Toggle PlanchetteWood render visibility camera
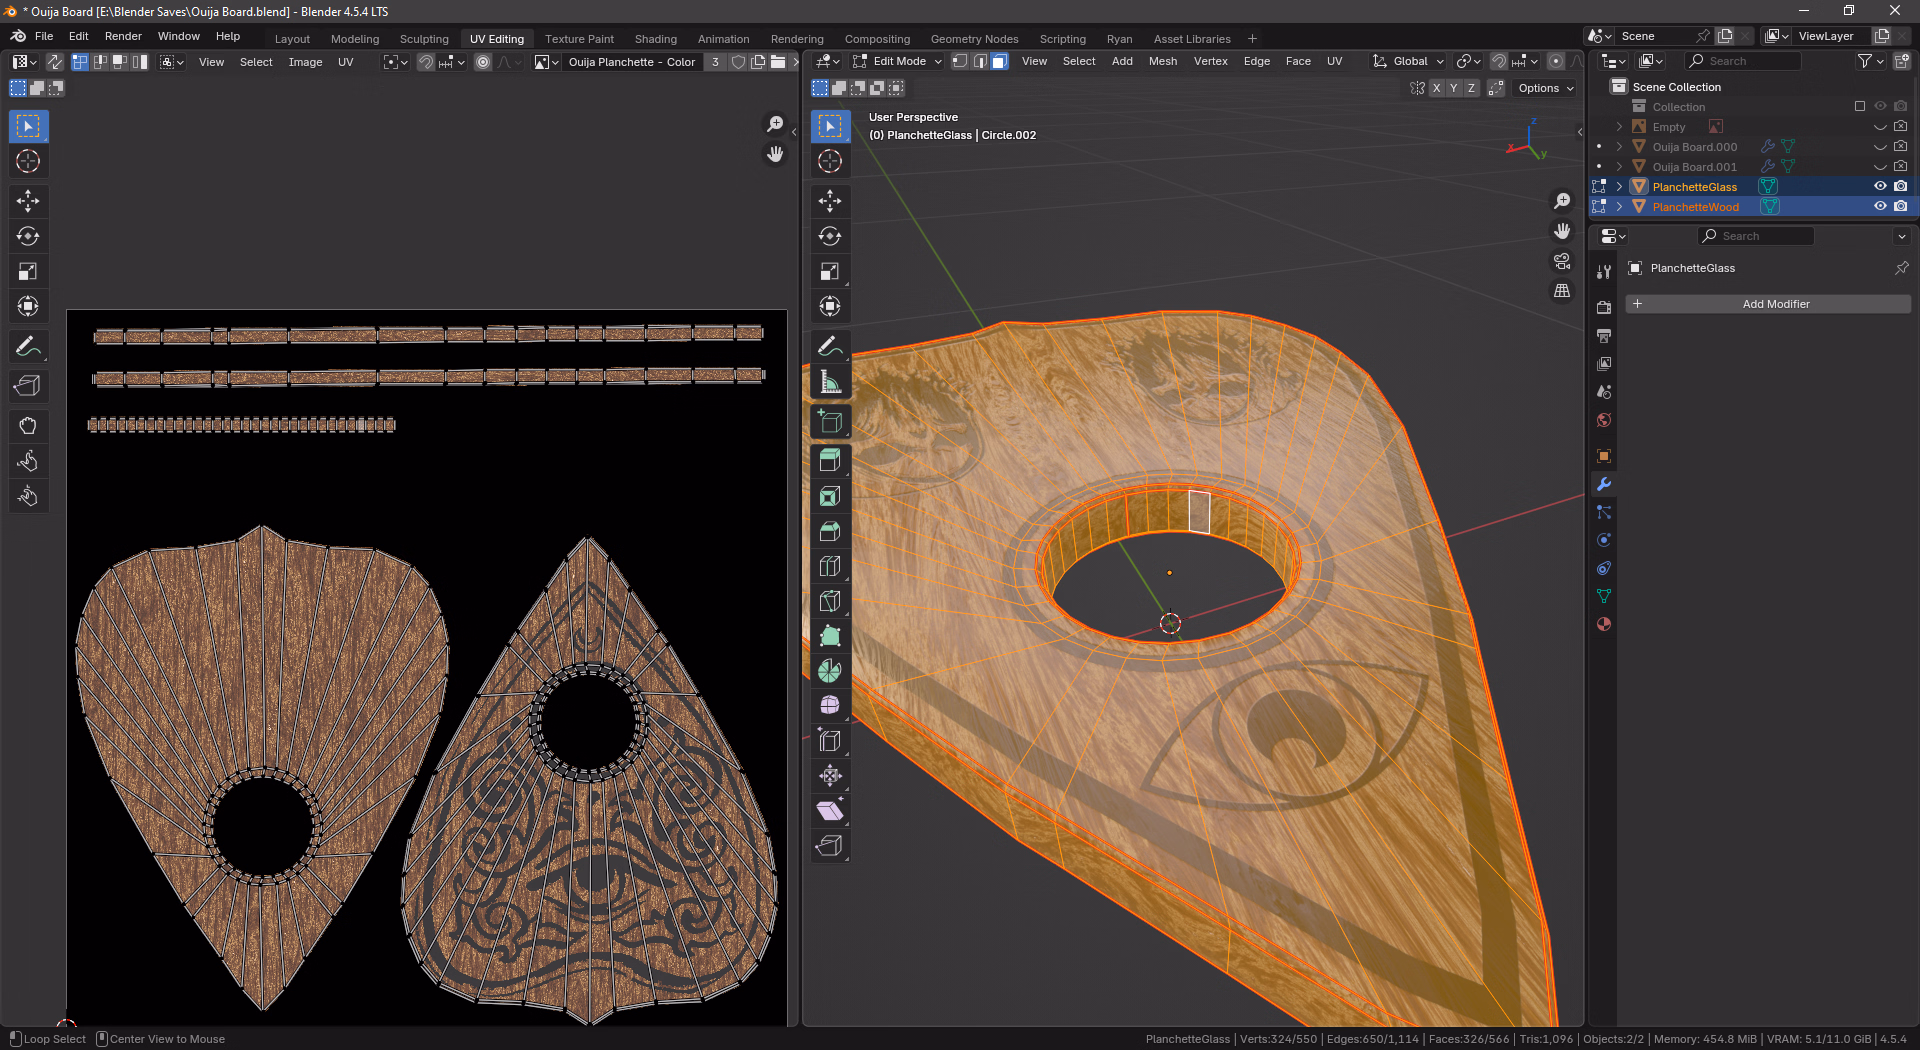Screen dimensions: 1920x1050 click(x=1900, y=206)
